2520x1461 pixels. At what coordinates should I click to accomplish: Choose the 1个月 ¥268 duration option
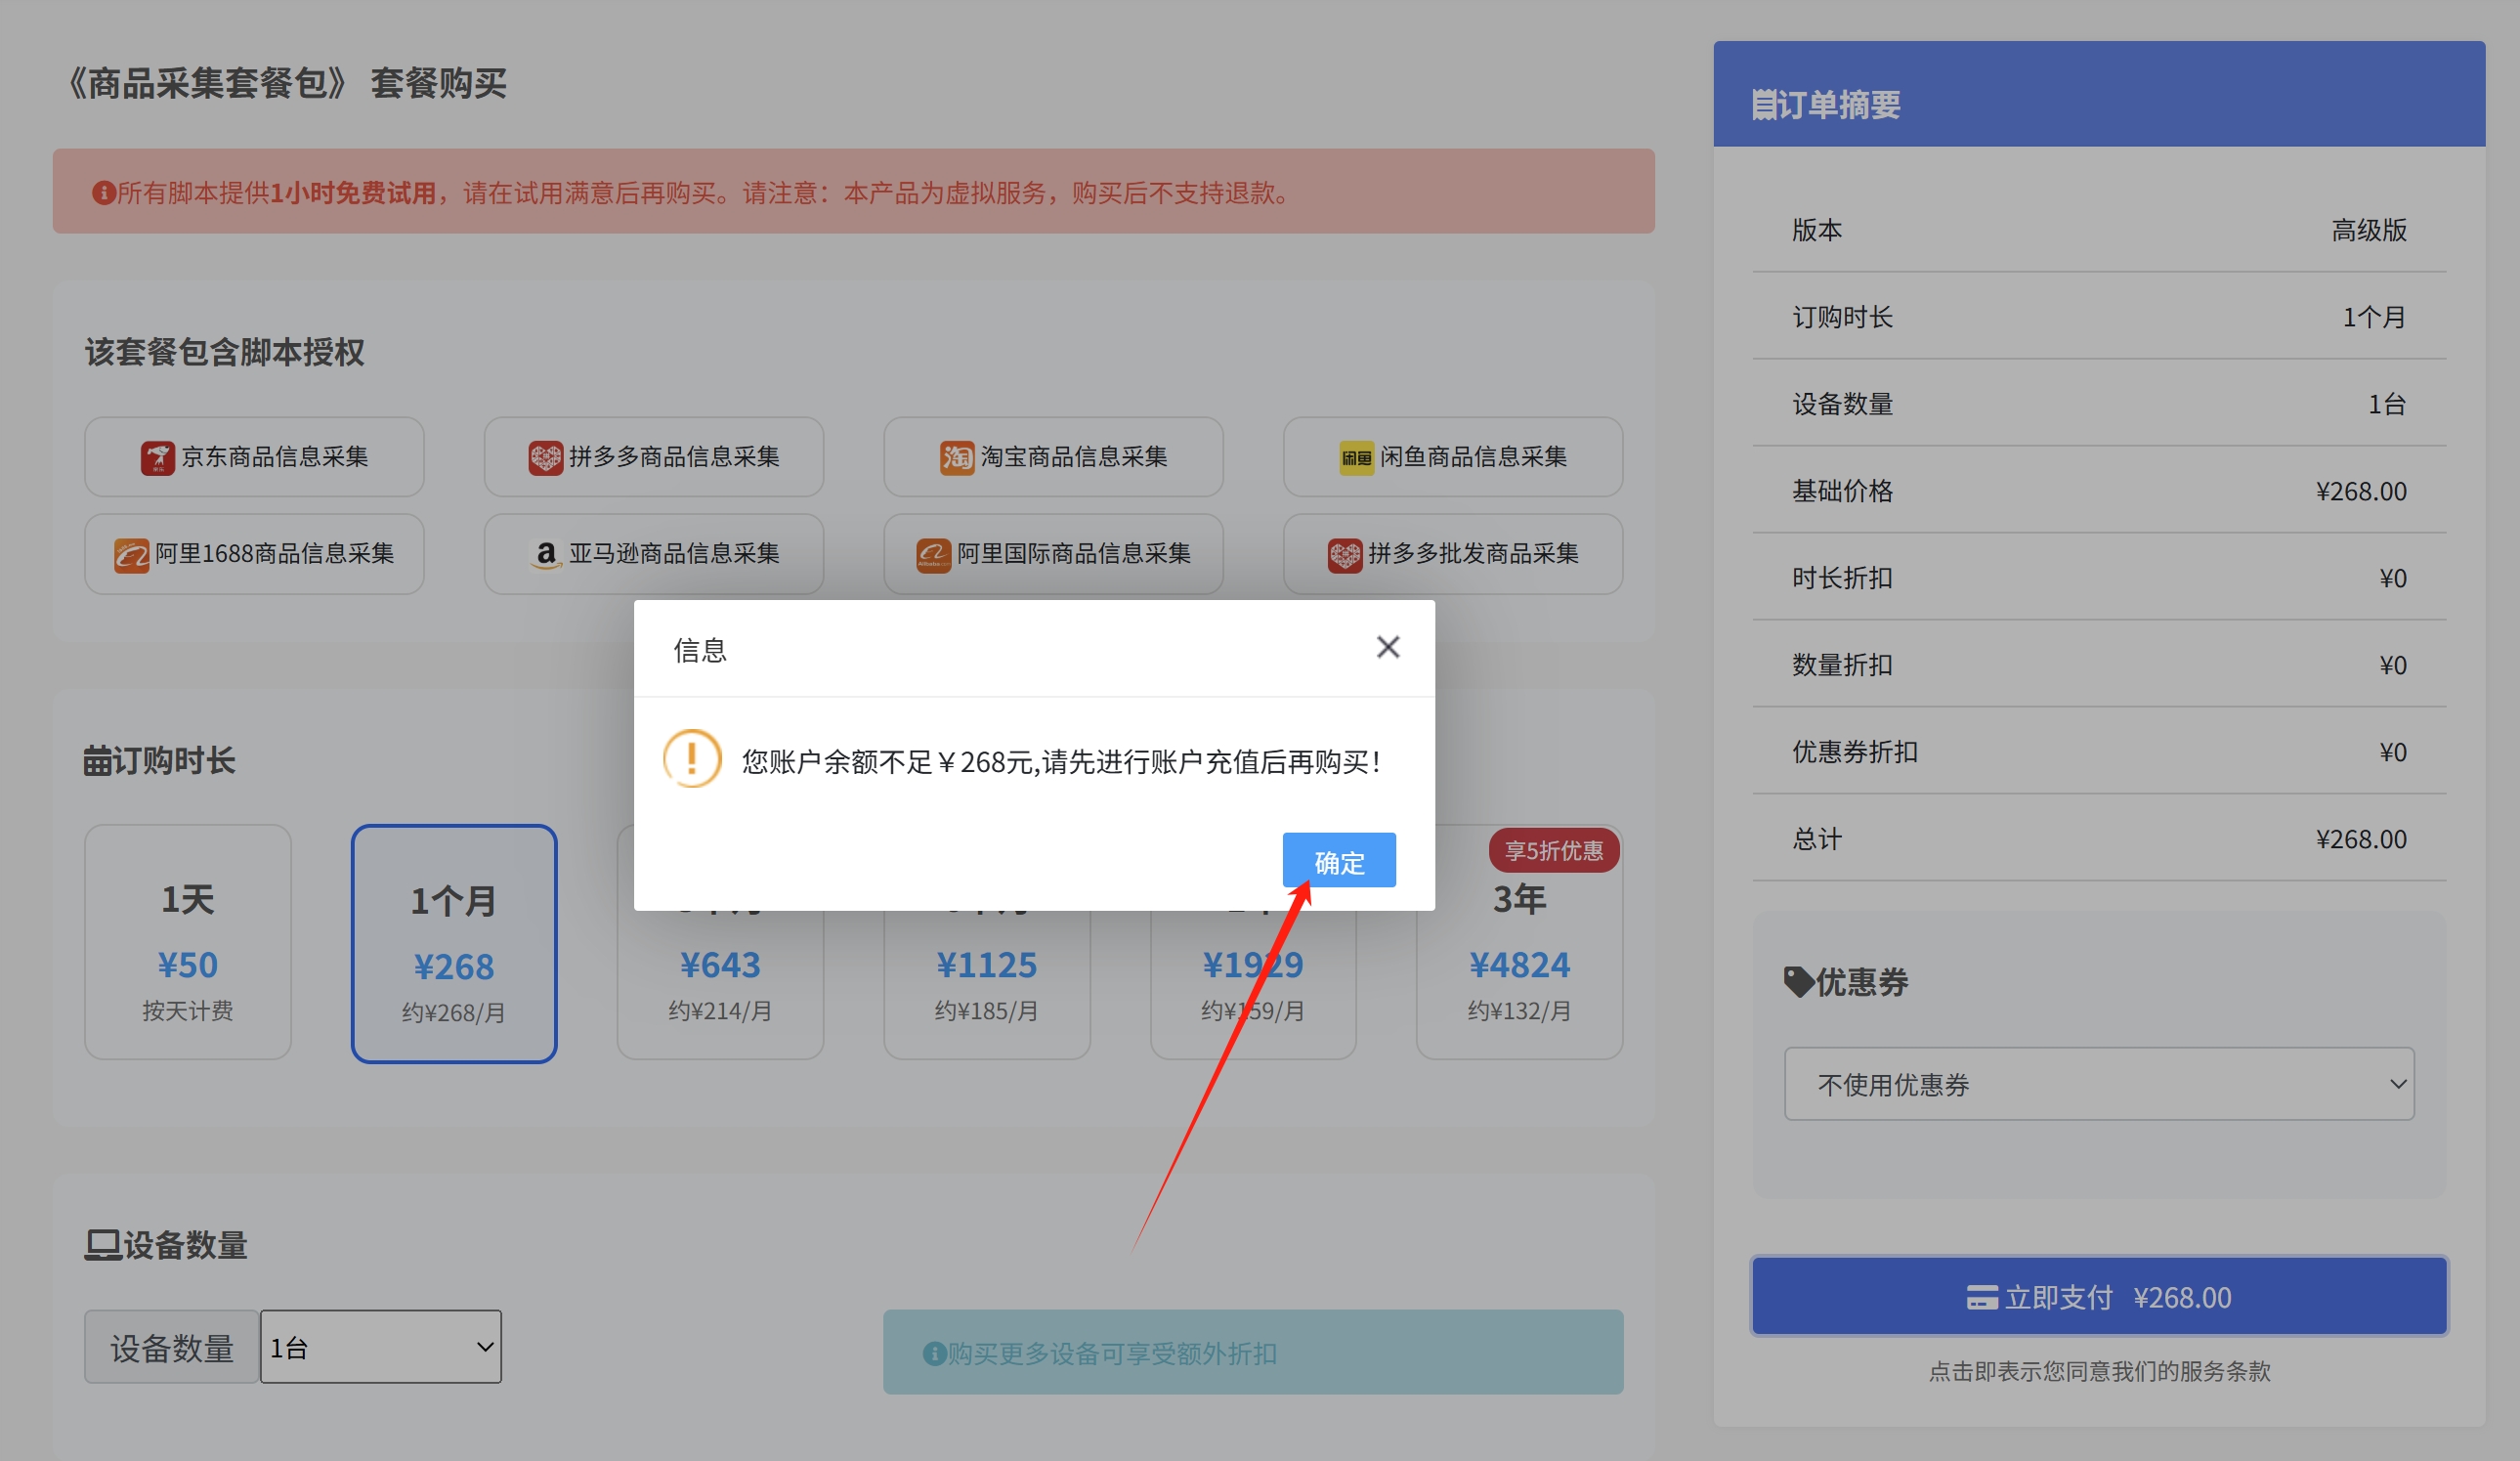coord(454,943)
